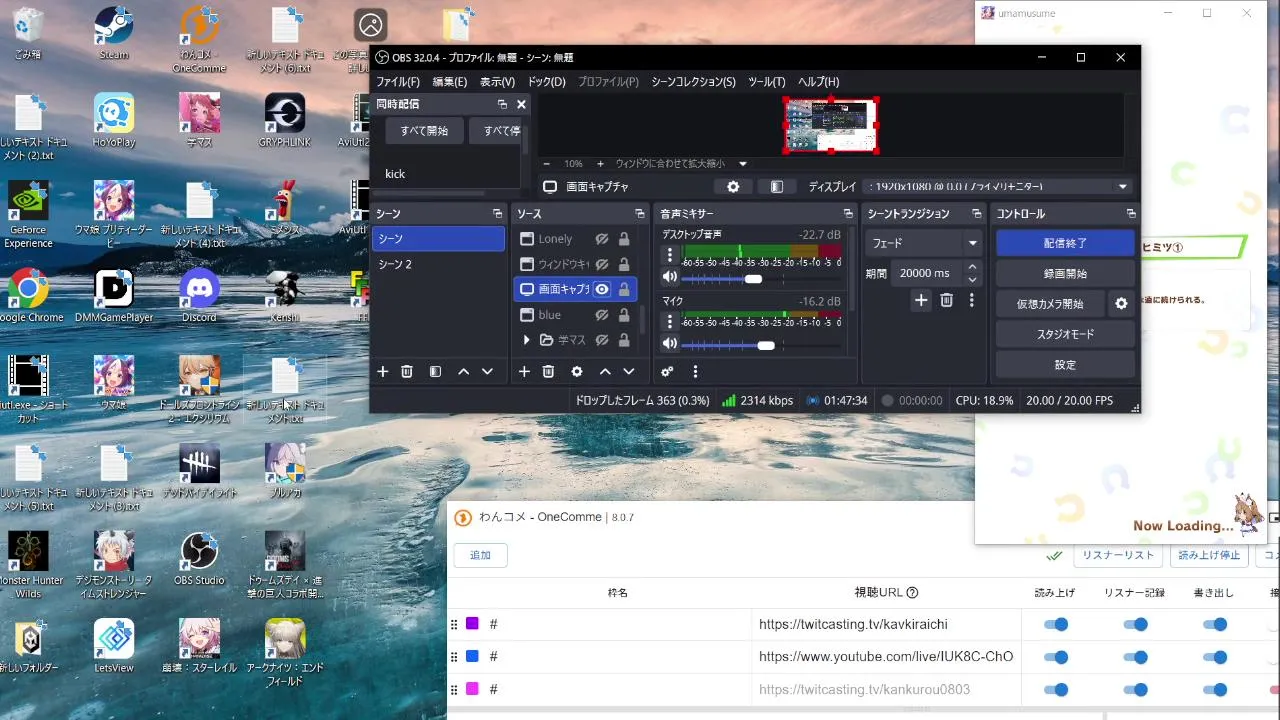Click すべて開始 in multistream dock
Screen dimensions: 1280x720
click(x=424, y=131)
